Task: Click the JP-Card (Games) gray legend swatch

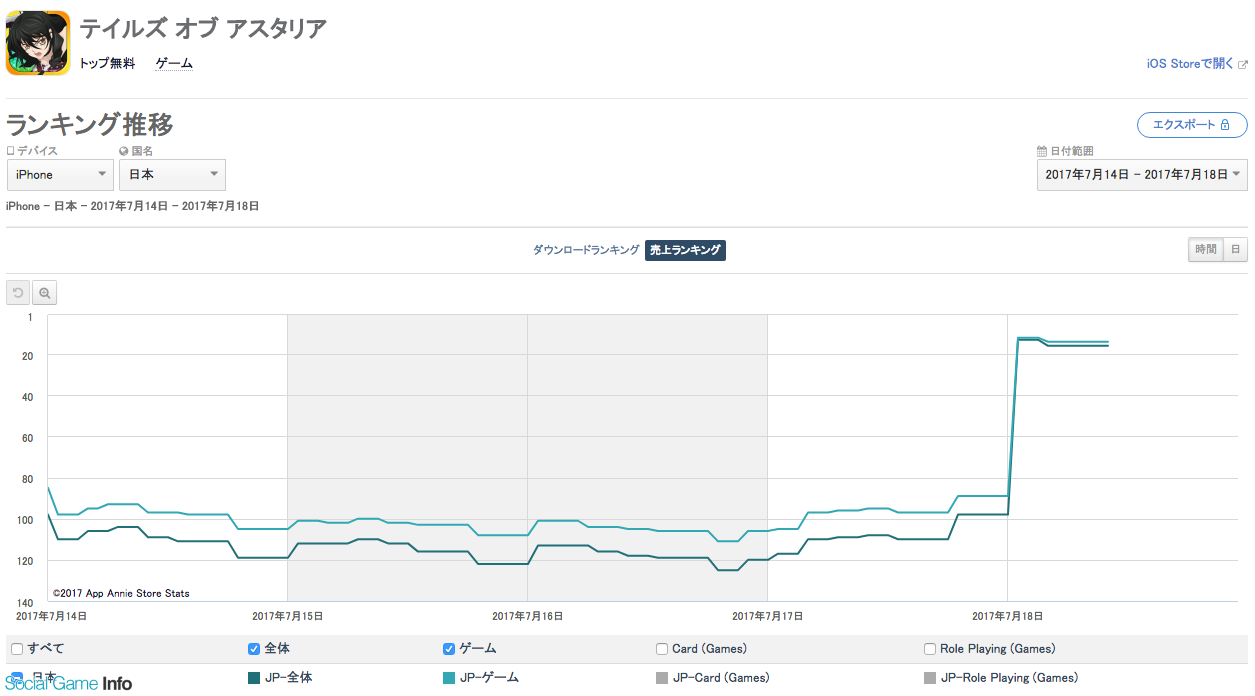Action: coord(662,678)
